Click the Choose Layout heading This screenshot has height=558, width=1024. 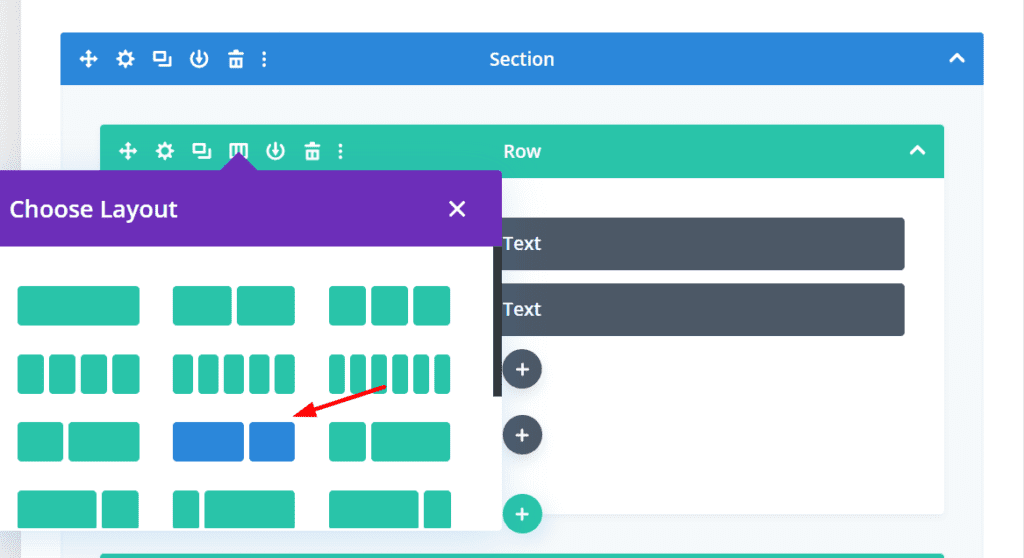pos(93,210)
